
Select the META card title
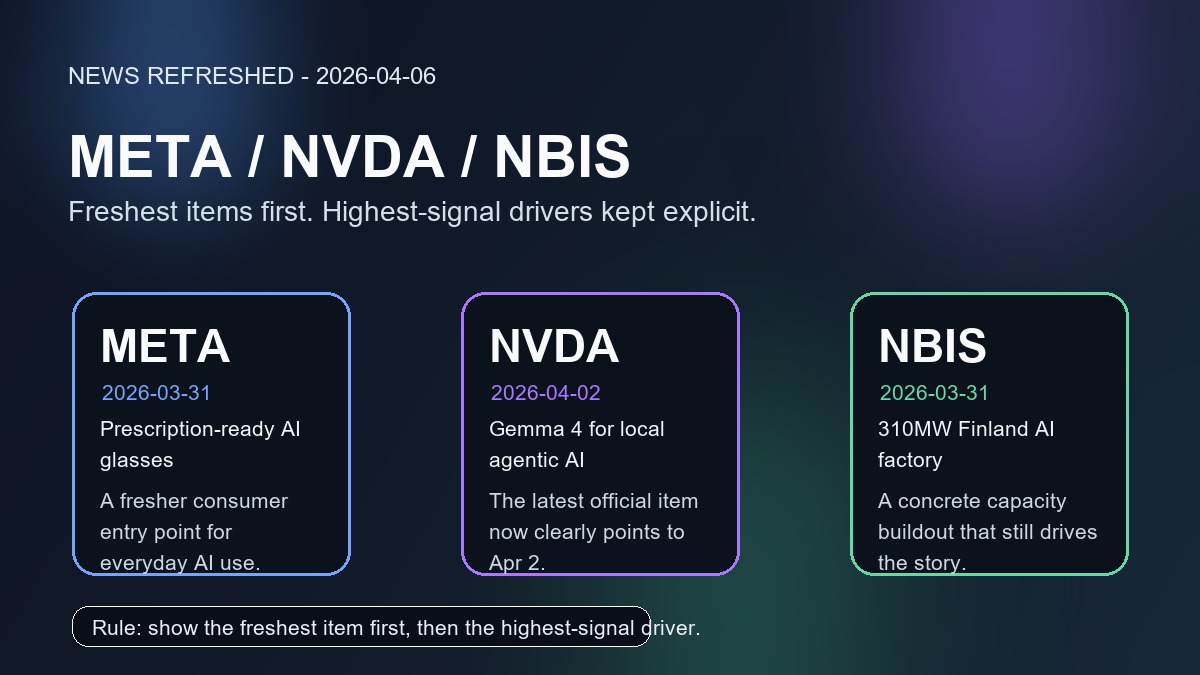pyautogui.click(x=165, y=346)
